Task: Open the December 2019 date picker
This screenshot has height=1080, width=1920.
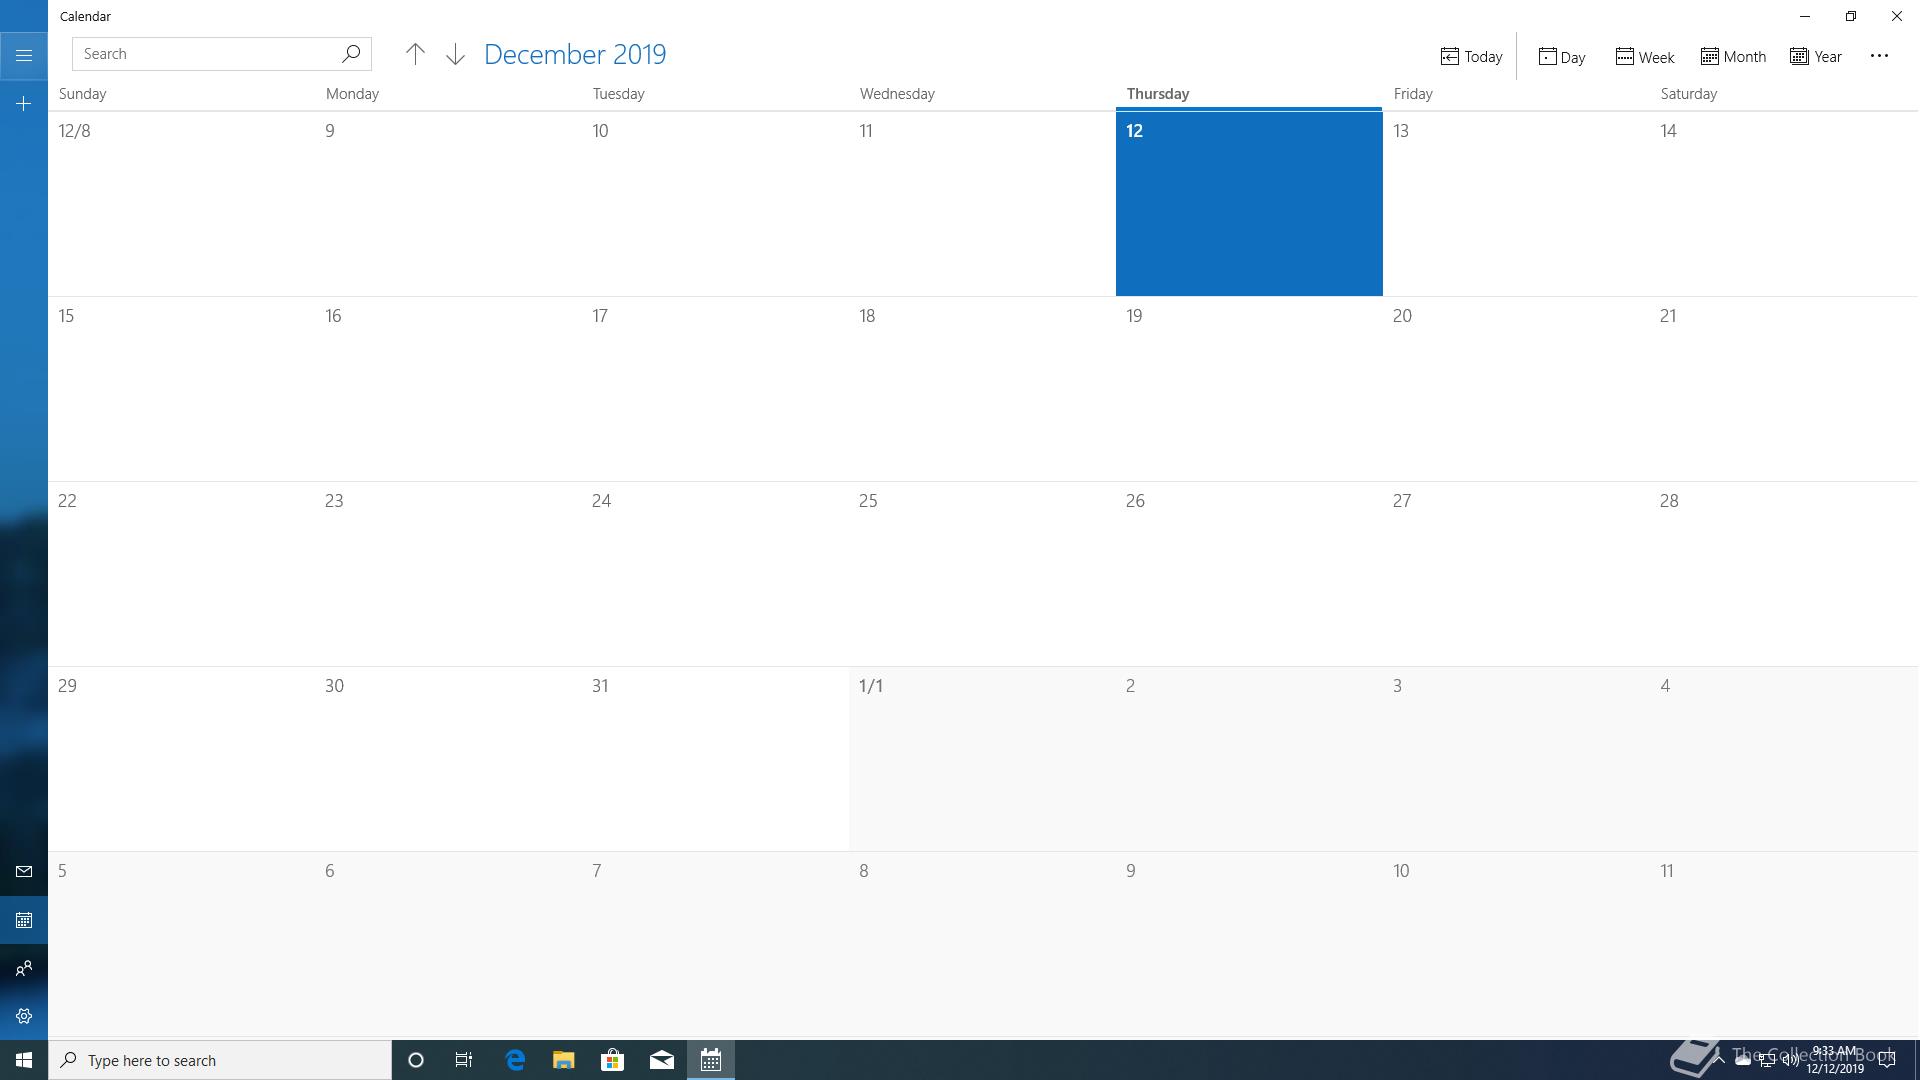Action: (x=575, y=54)
